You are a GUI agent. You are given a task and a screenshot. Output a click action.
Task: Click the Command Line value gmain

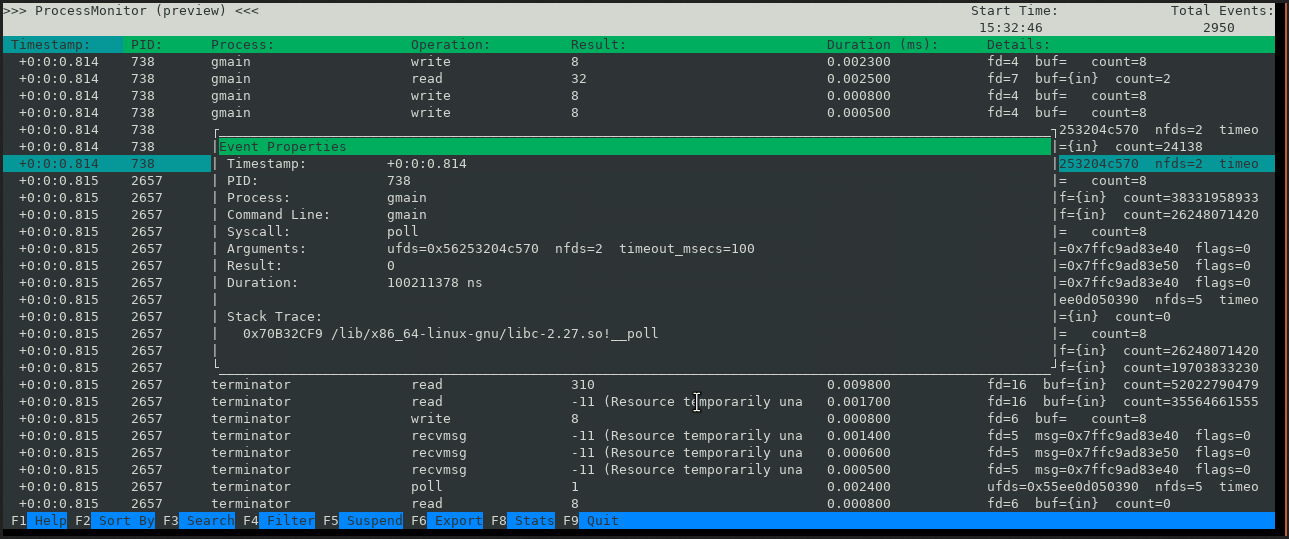click(x=406, y=215)
